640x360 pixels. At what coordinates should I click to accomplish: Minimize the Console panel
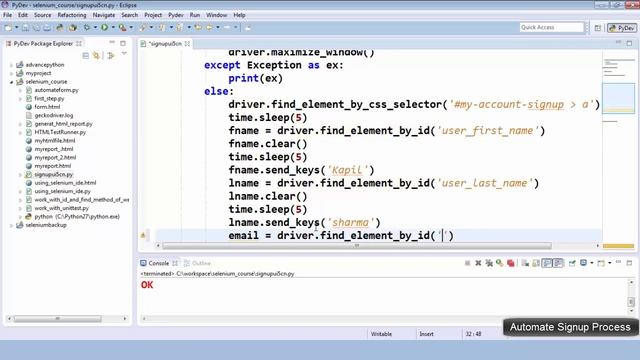(x=618, y=262)
